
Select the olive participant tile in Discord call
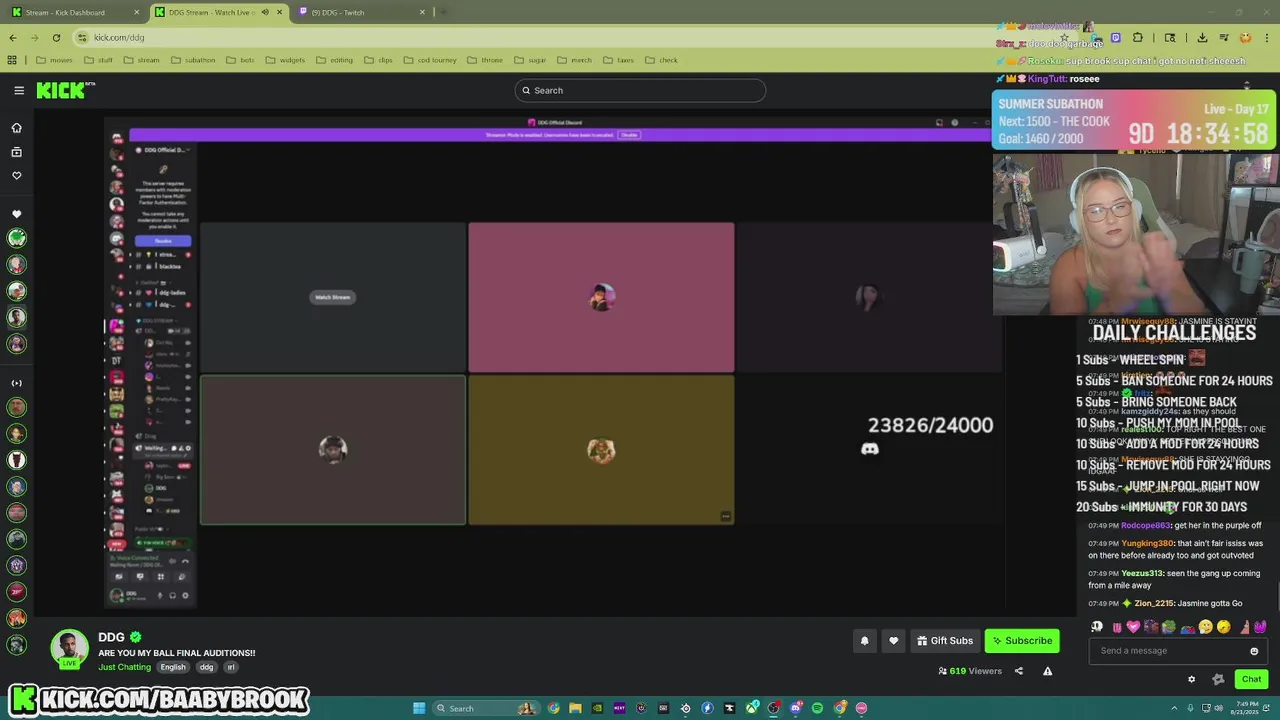coord(601,450)
